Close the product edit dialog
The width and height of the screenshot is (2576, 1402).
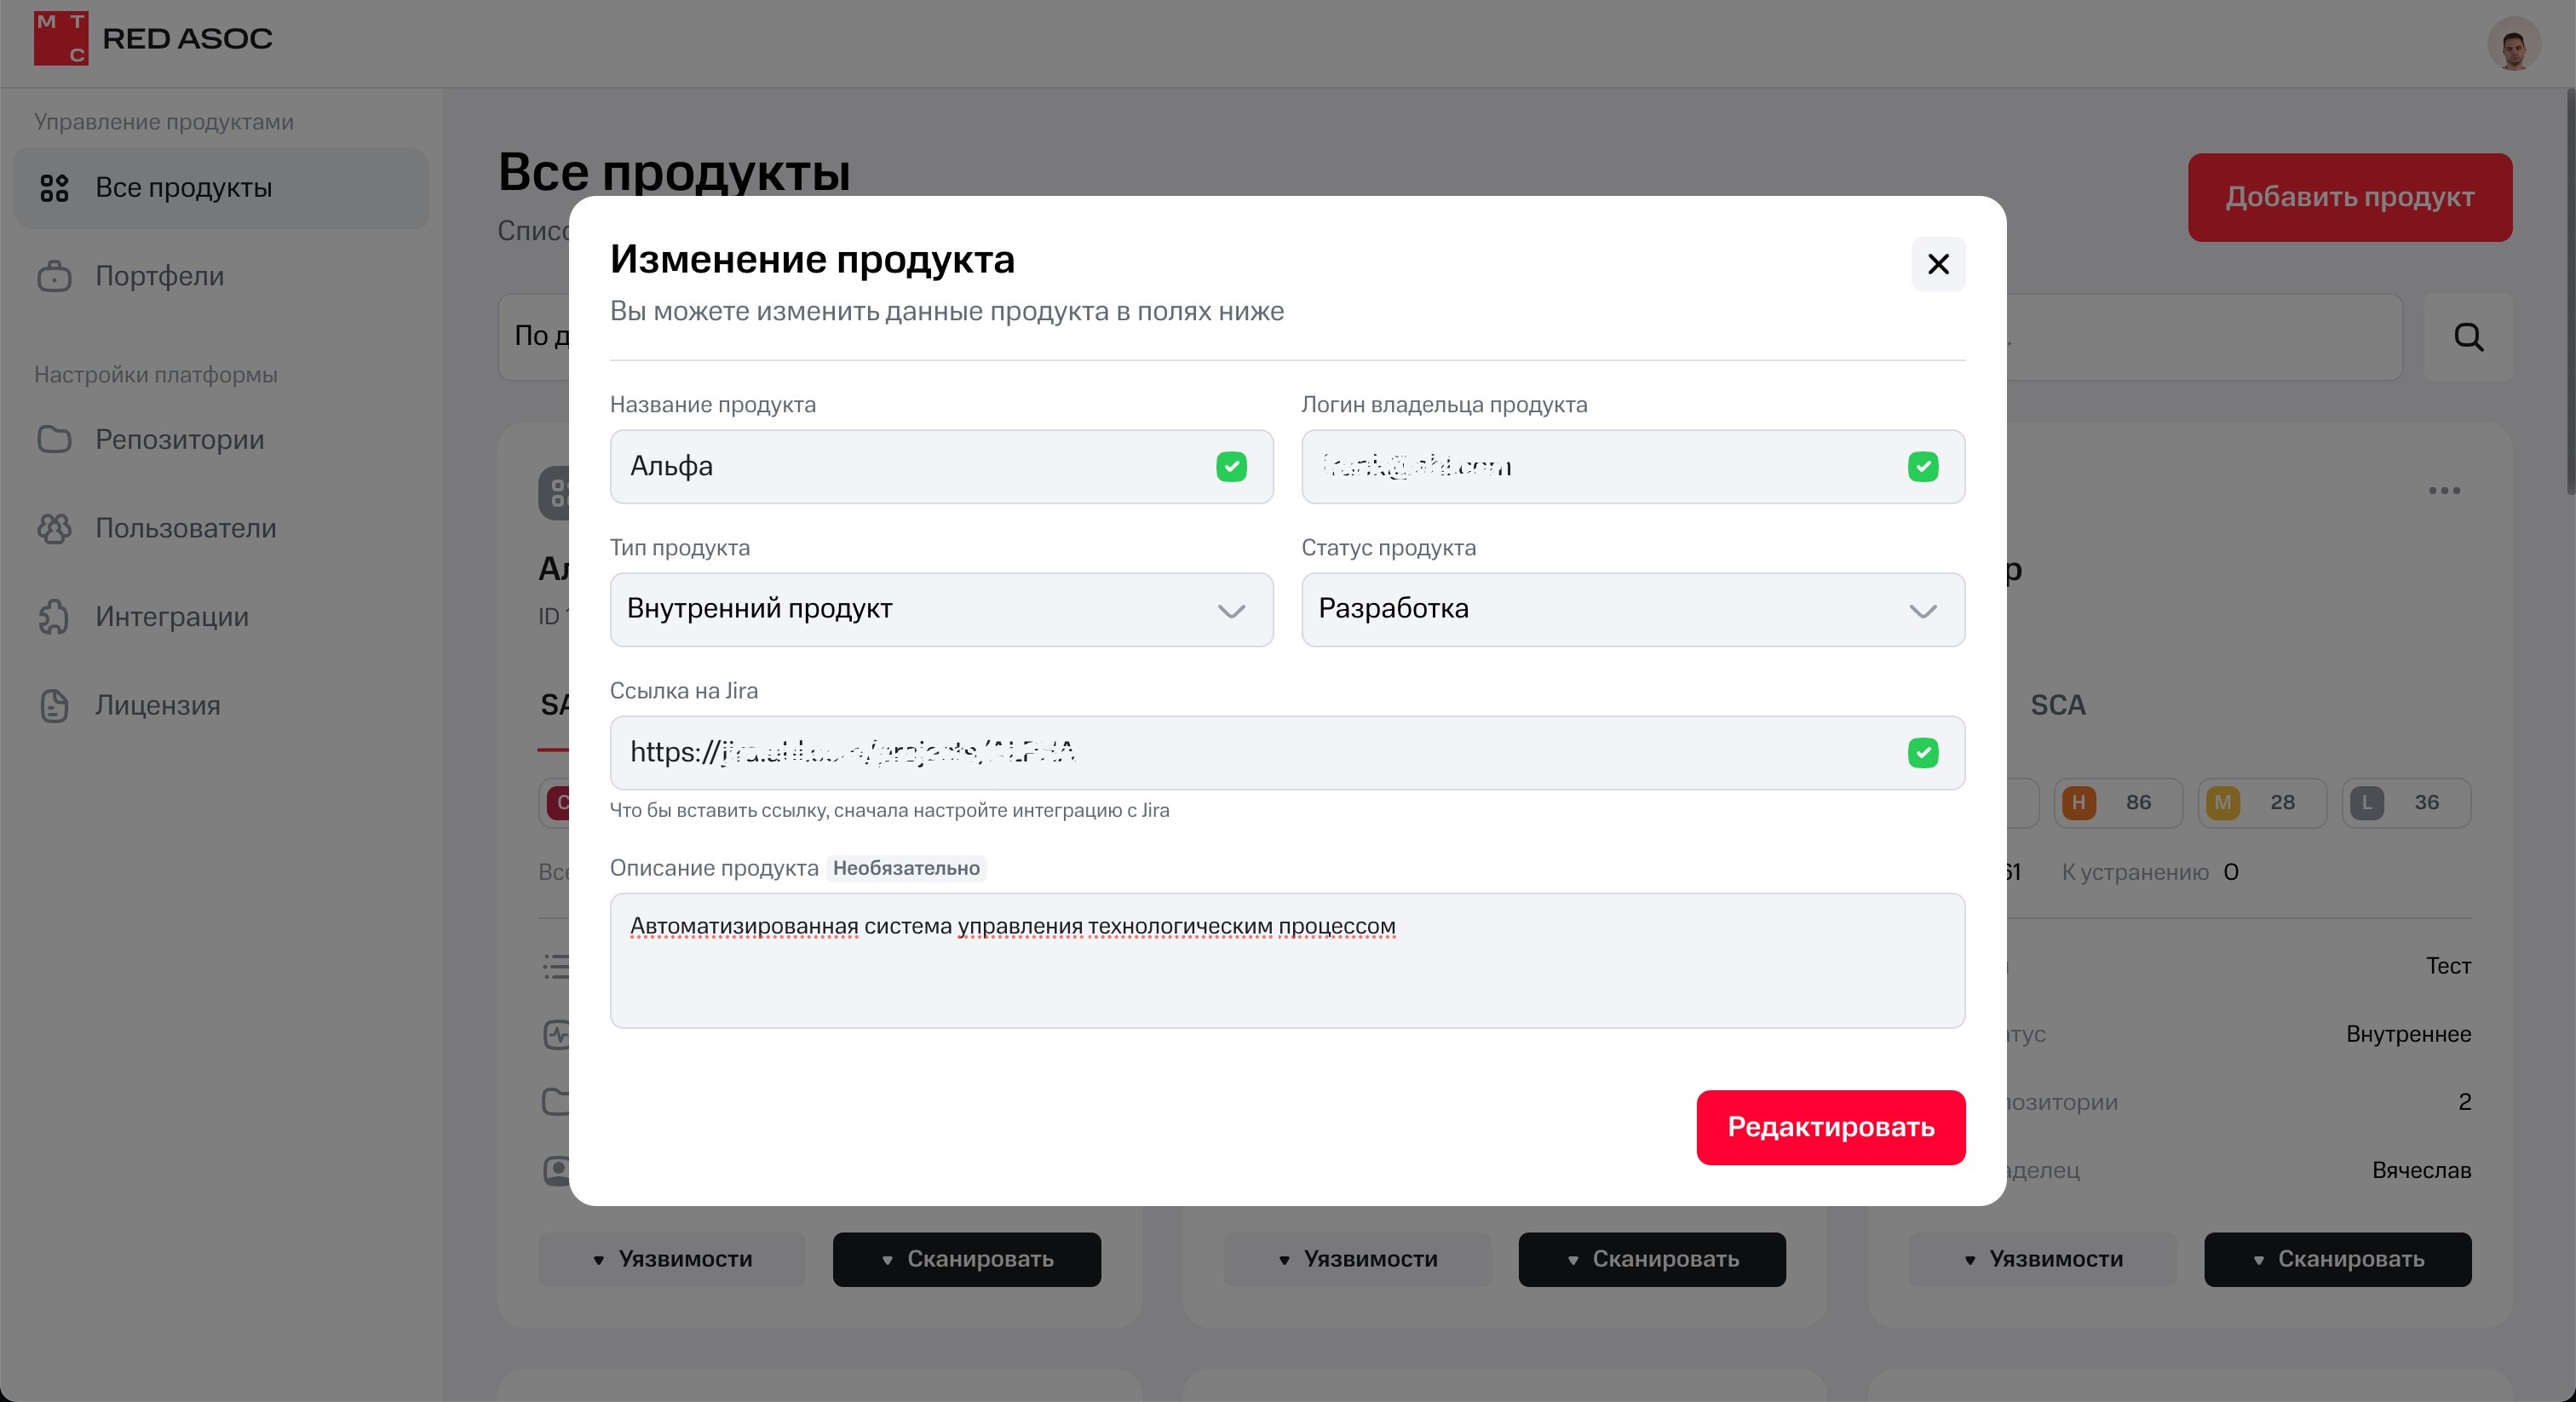[1938, 264]
